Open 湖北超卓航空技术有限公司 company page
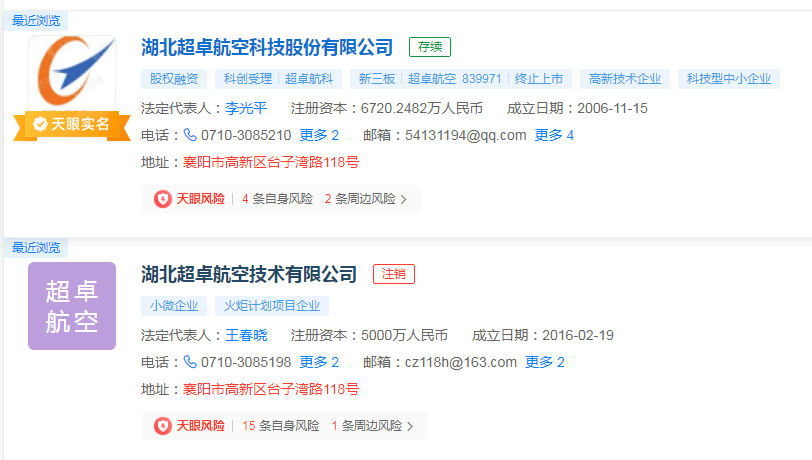 coord(249,274)
